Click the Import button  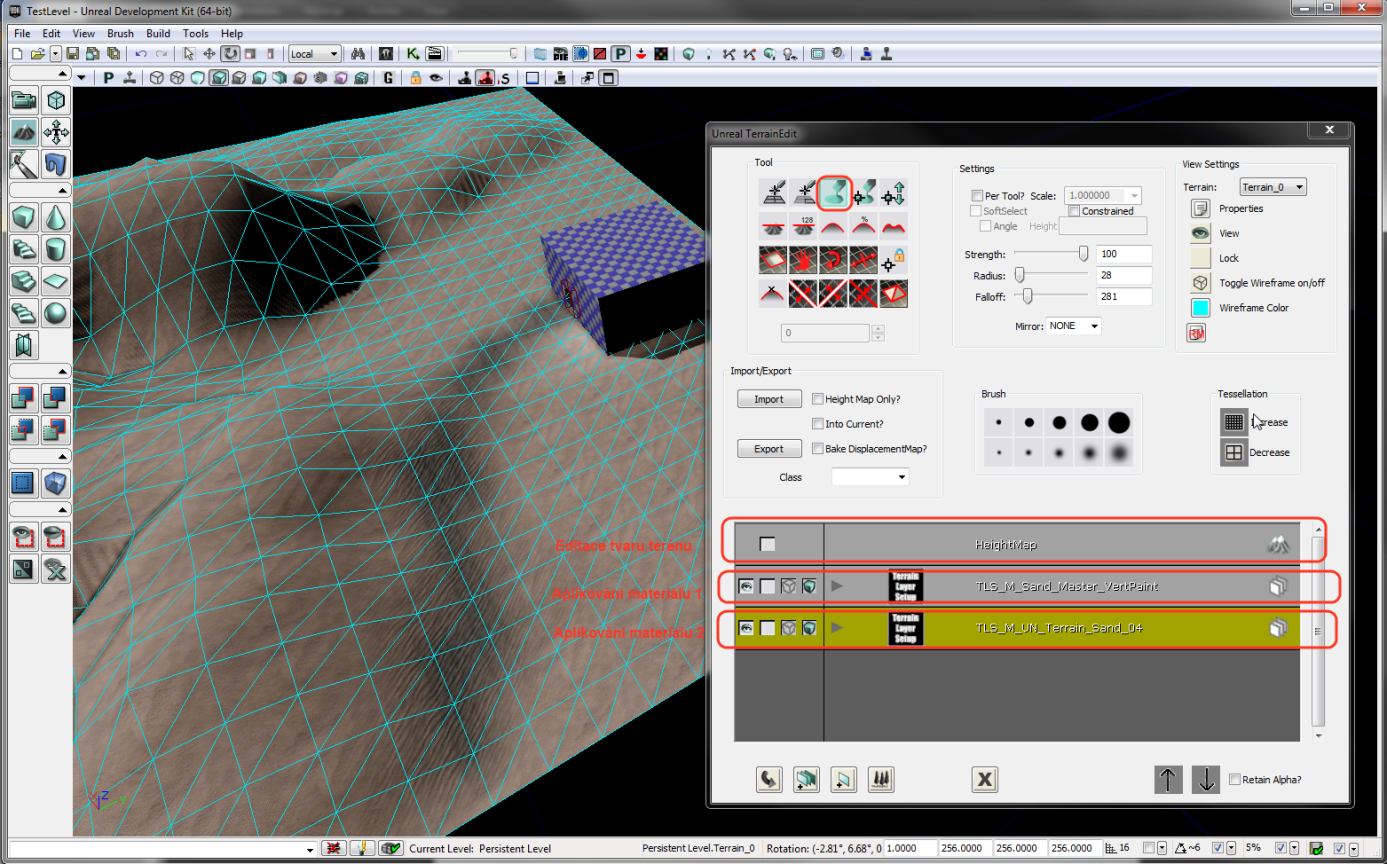pos(769,399)
